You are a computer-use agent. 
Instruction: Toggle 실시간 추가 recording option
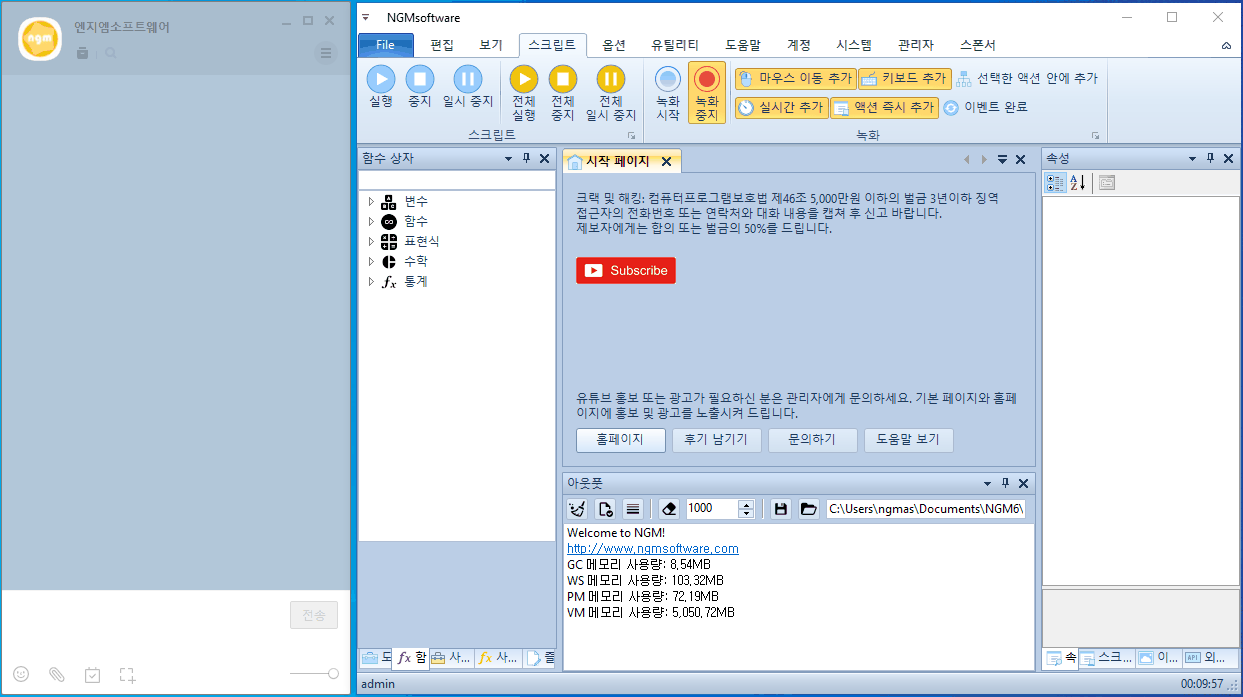coord(782,107)
